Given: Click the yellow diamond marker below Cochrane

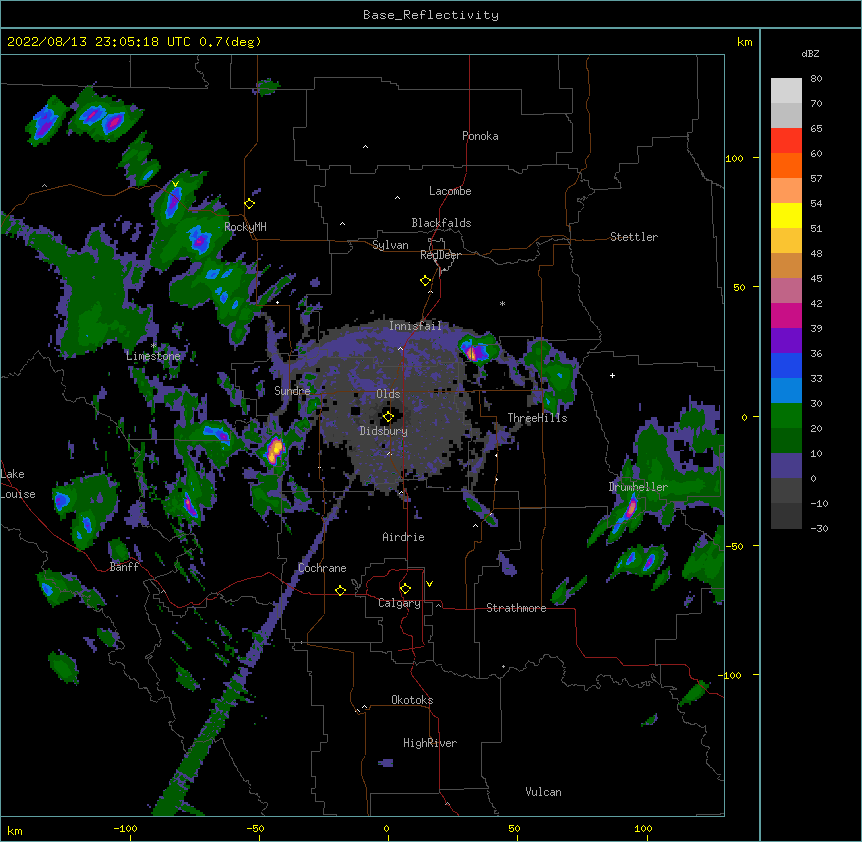Looking at the screenshot, I should click(340, 590).
